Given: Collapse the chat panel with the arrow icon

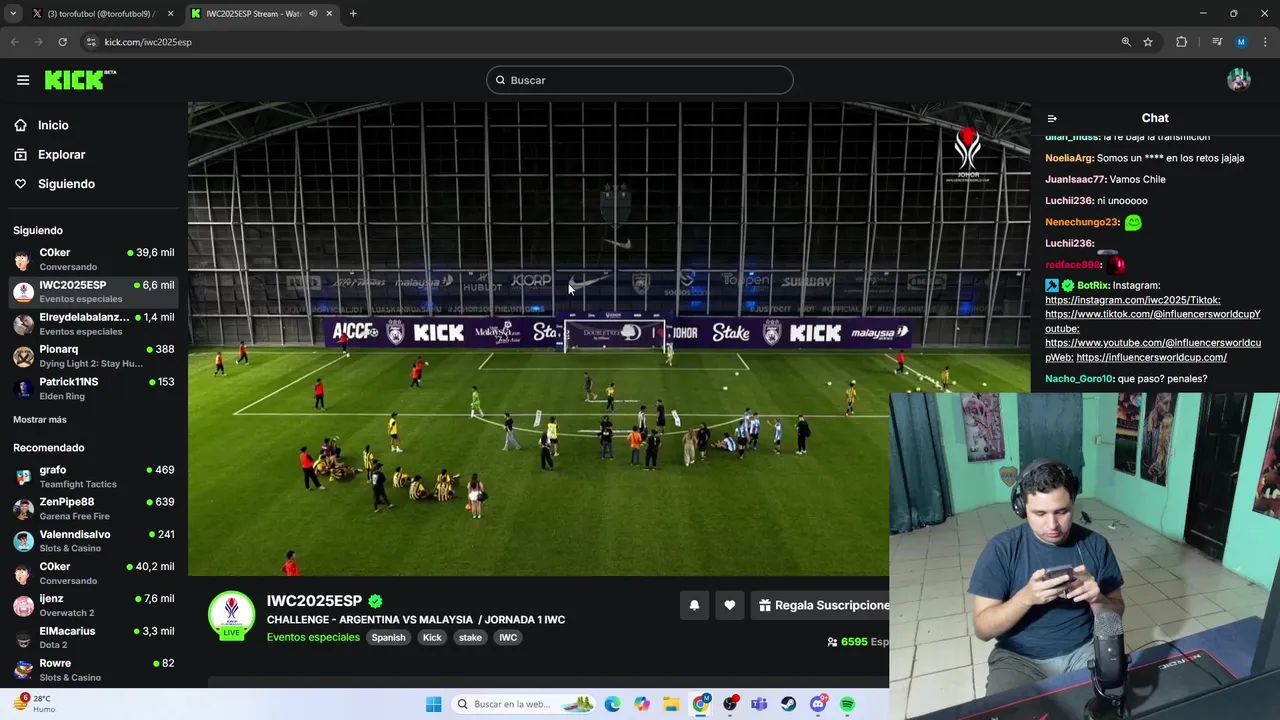Looking at the screenshot, I should [x=1052, y=118].
